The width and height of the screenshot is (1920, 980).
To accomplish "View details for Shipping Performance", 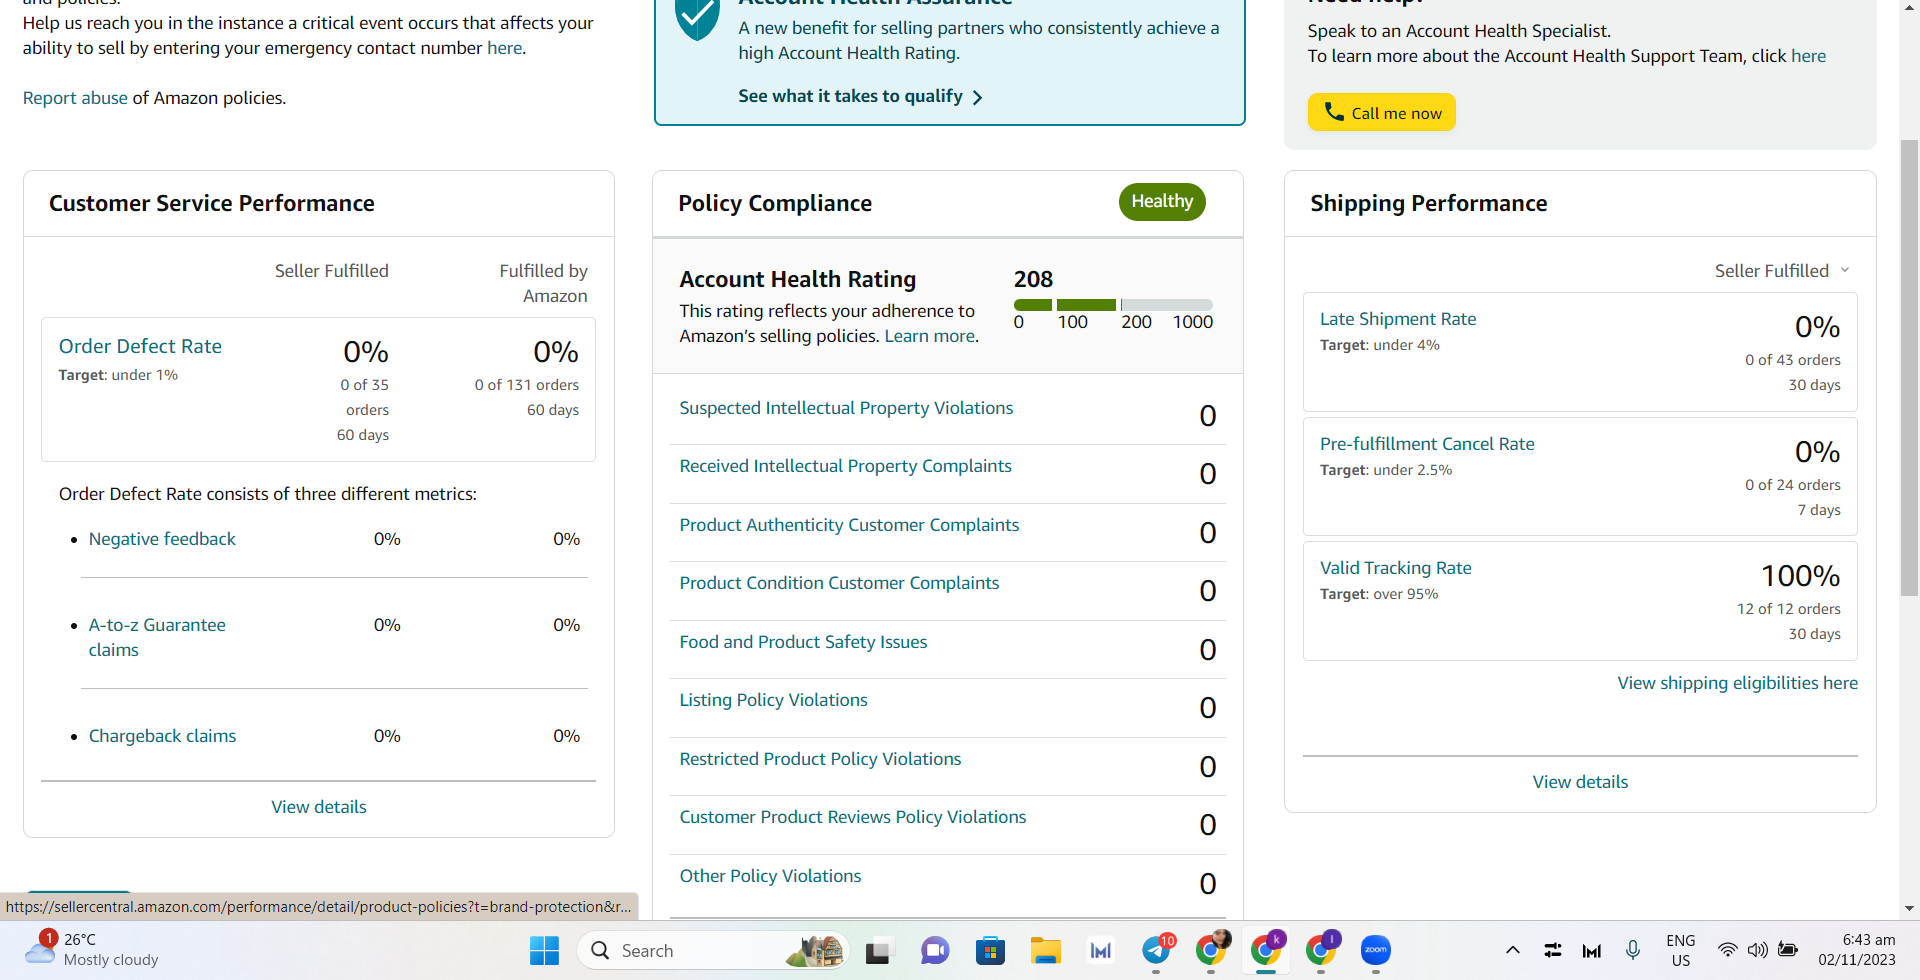I will (x=1580, y=782).
